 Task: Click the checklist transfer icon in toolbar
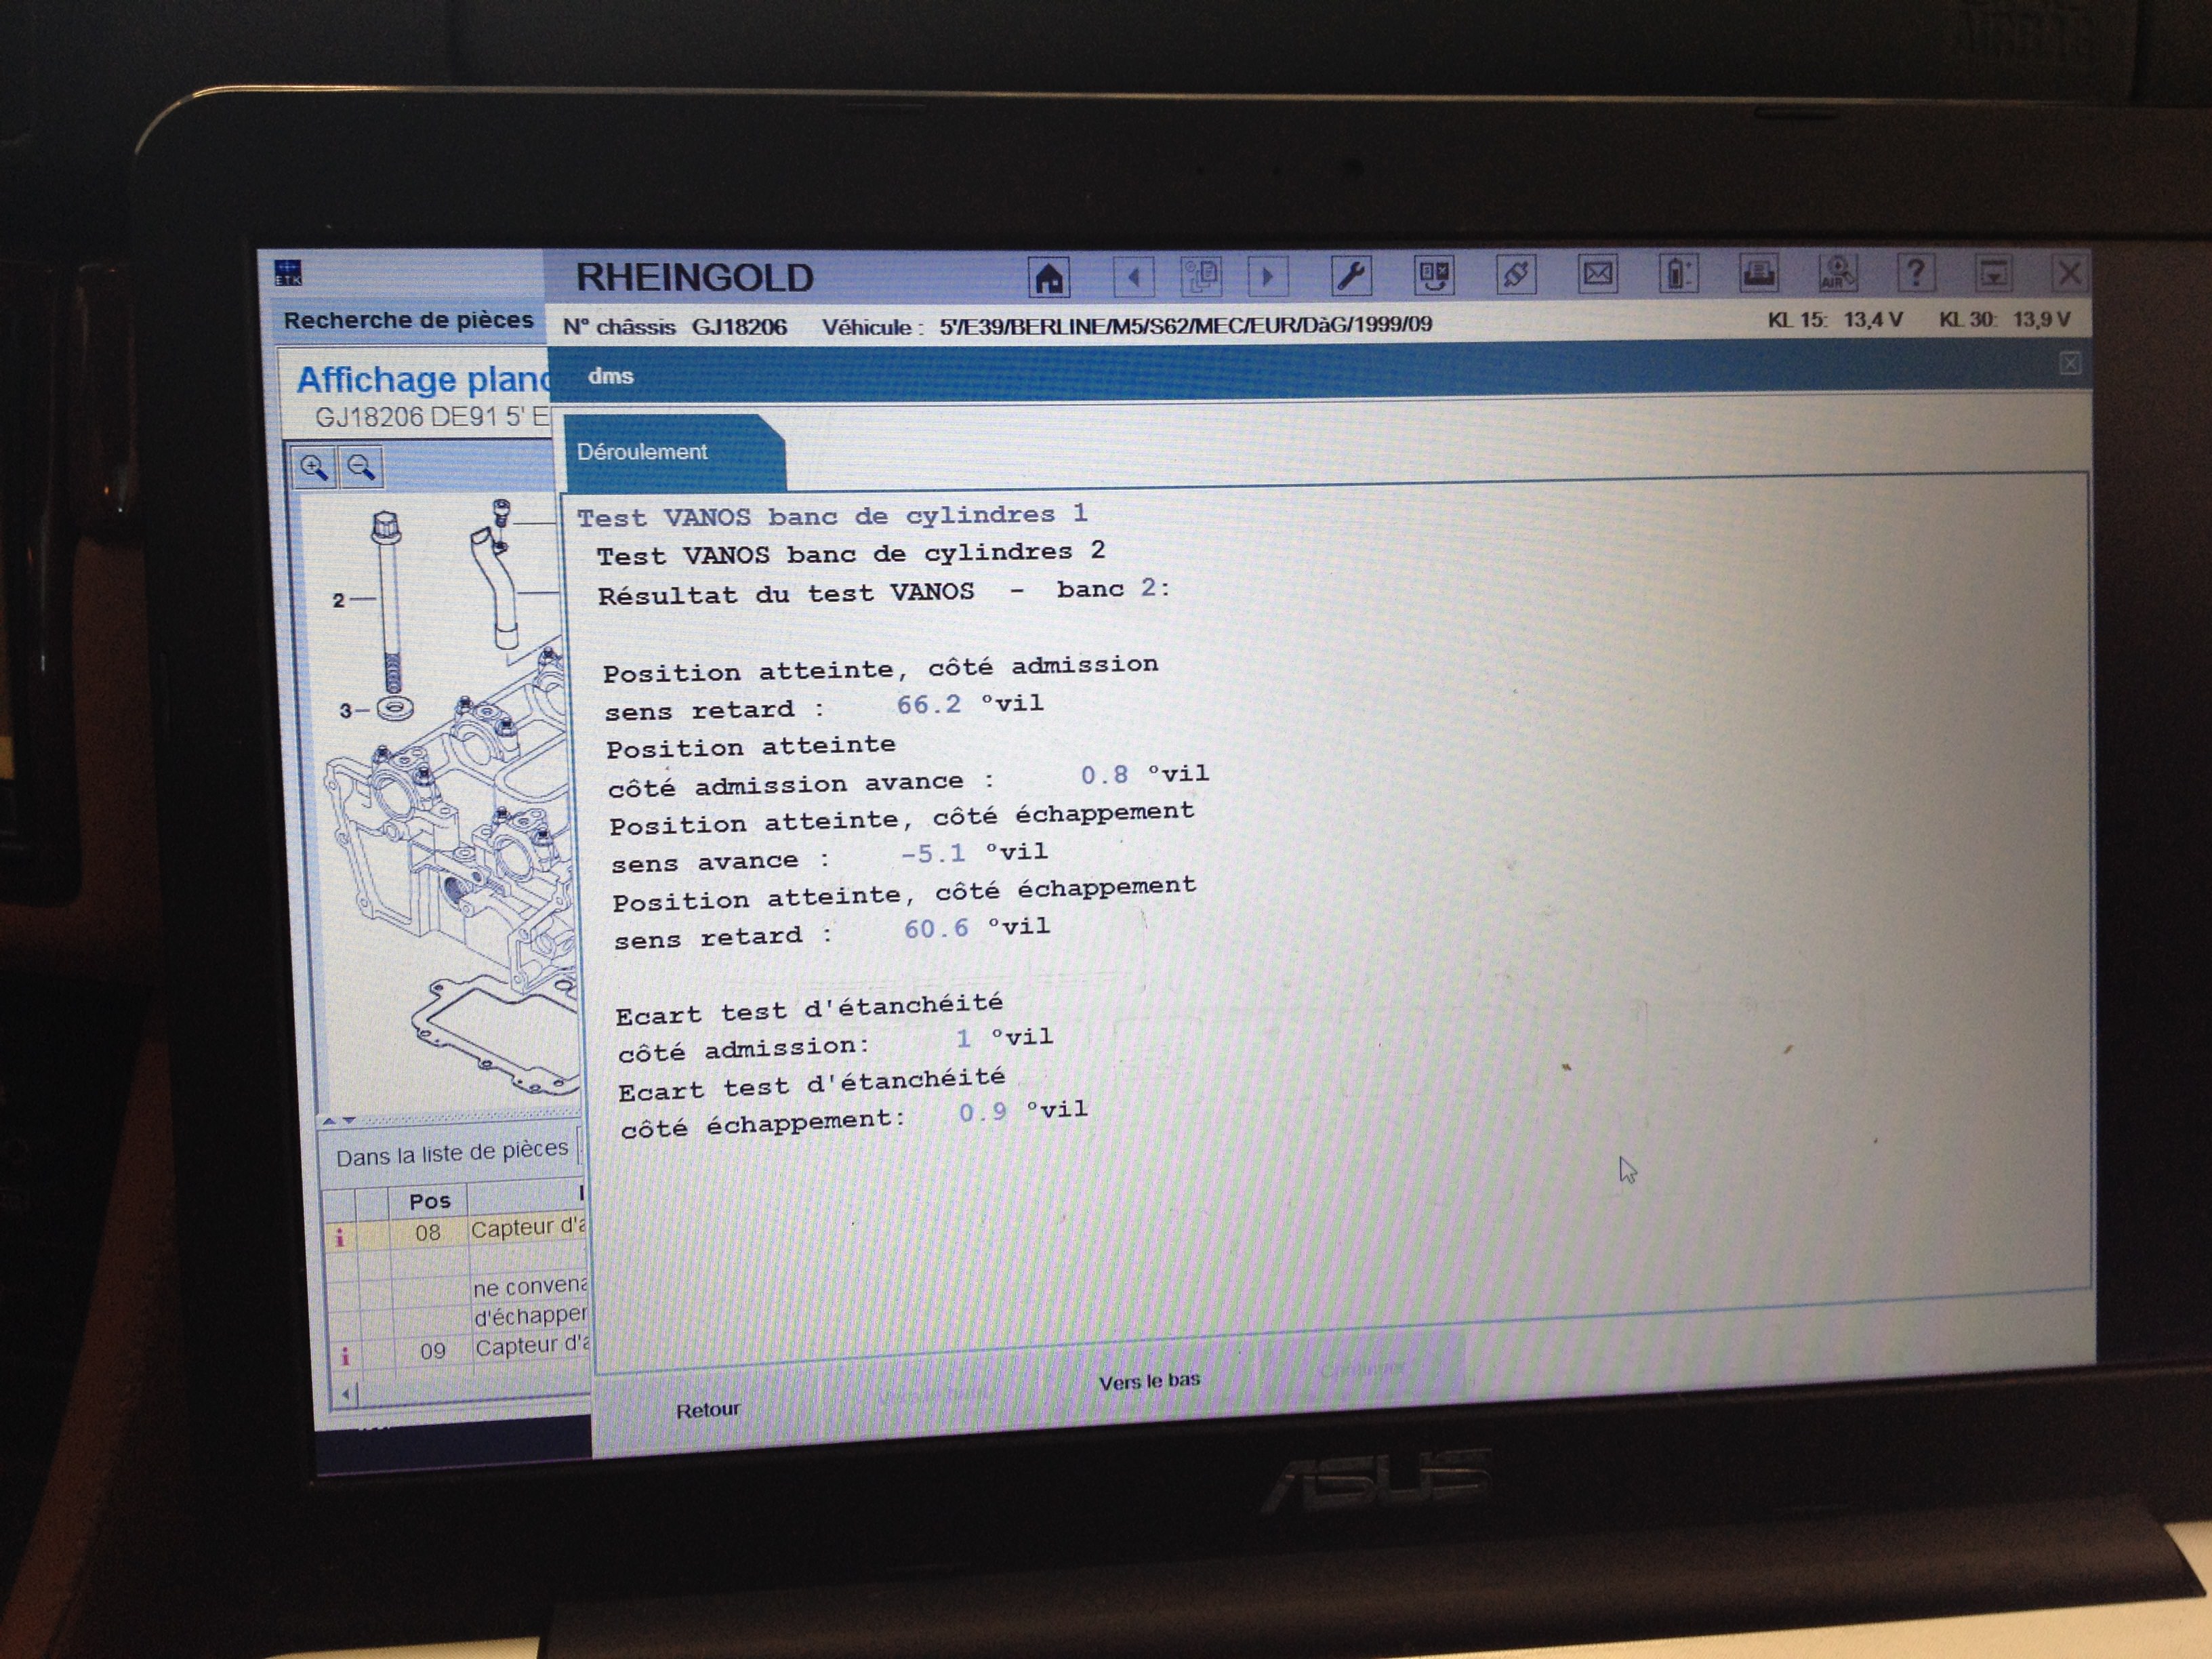[1434, 275]
